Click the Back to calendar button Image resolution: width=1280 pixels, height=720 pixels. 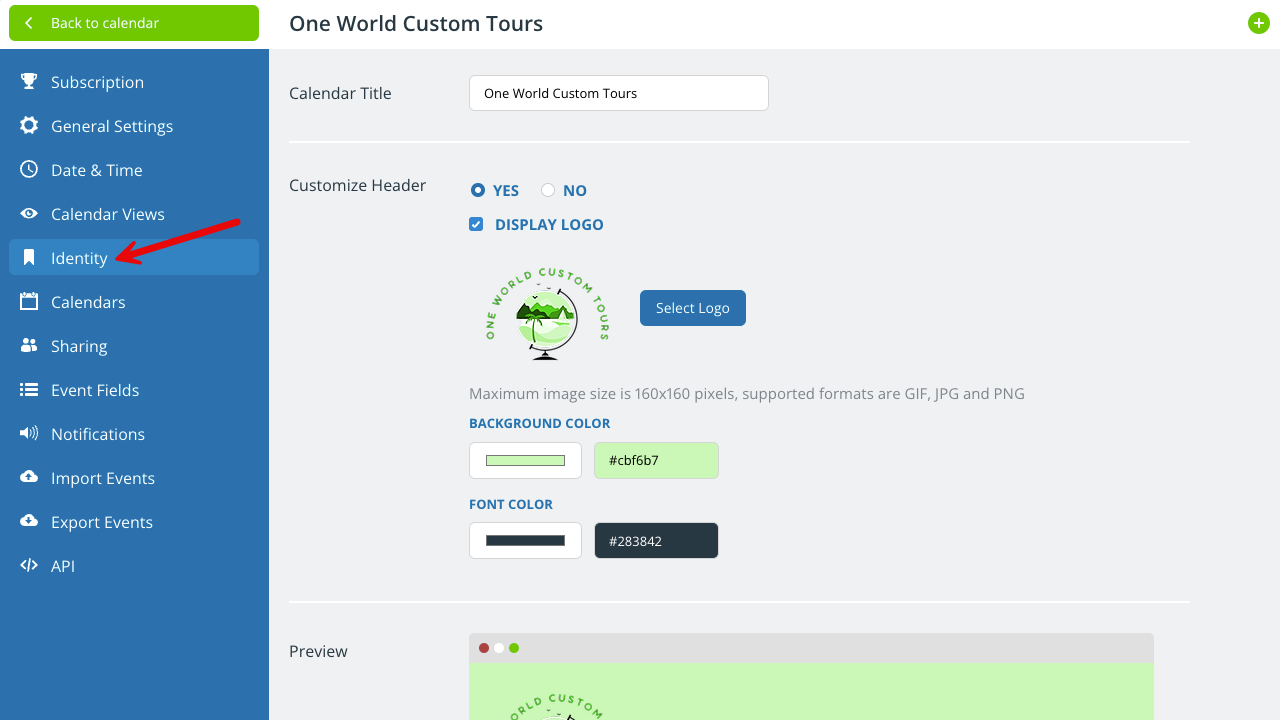click(134, 23)
